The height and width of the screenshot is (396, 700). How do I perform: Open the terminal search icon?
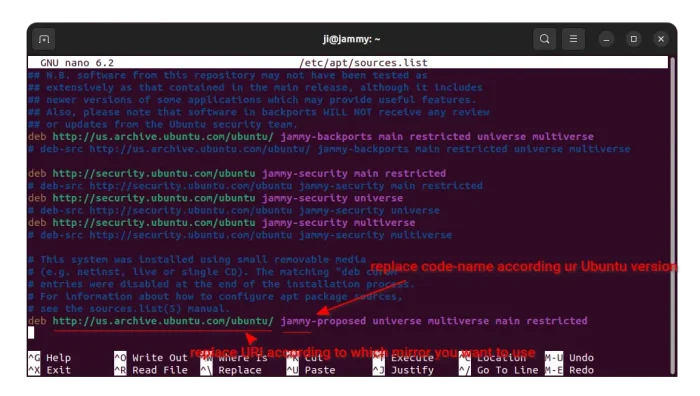pyautogui.click(x=544, y=39)
